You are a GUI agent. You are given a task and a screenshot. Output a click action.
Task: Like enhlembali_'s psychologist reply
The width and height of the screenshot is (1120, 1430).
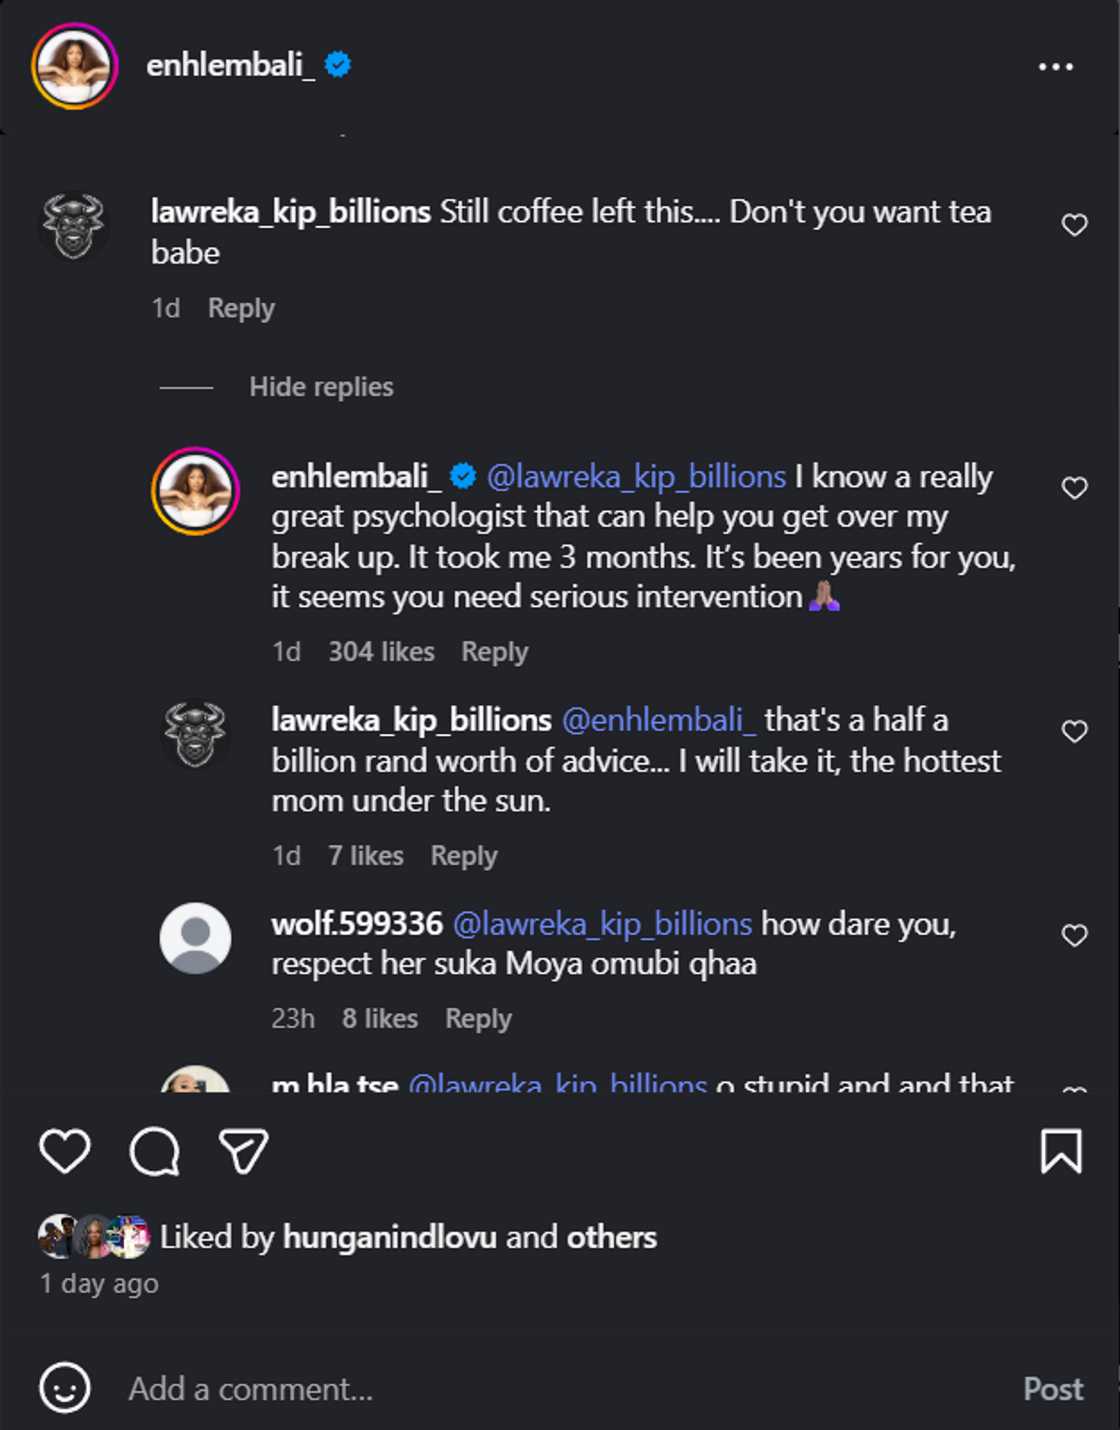coord(1074,488)
